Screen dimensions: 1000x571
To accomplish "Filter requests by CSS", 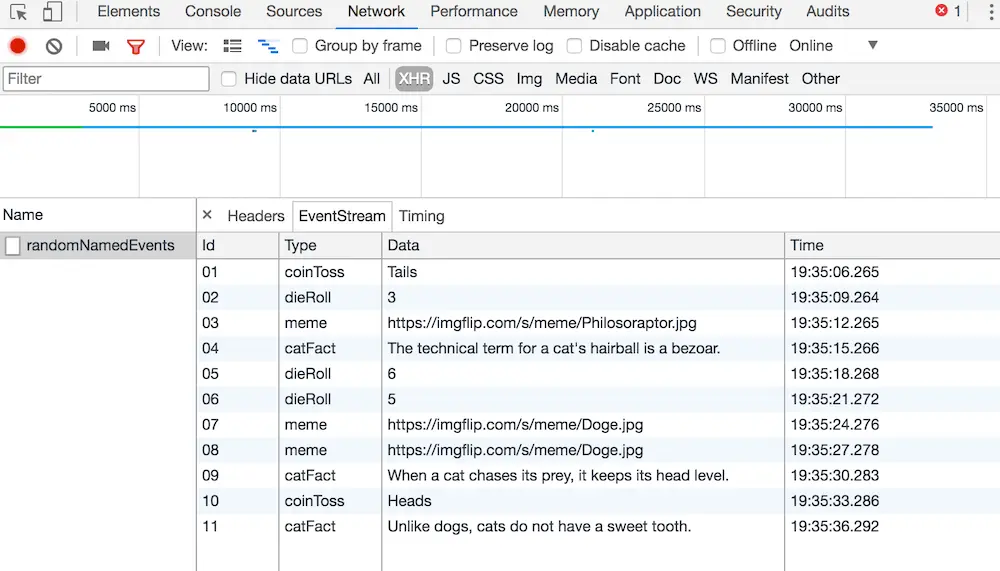I will pyautogui.click(x=489, y=79).
